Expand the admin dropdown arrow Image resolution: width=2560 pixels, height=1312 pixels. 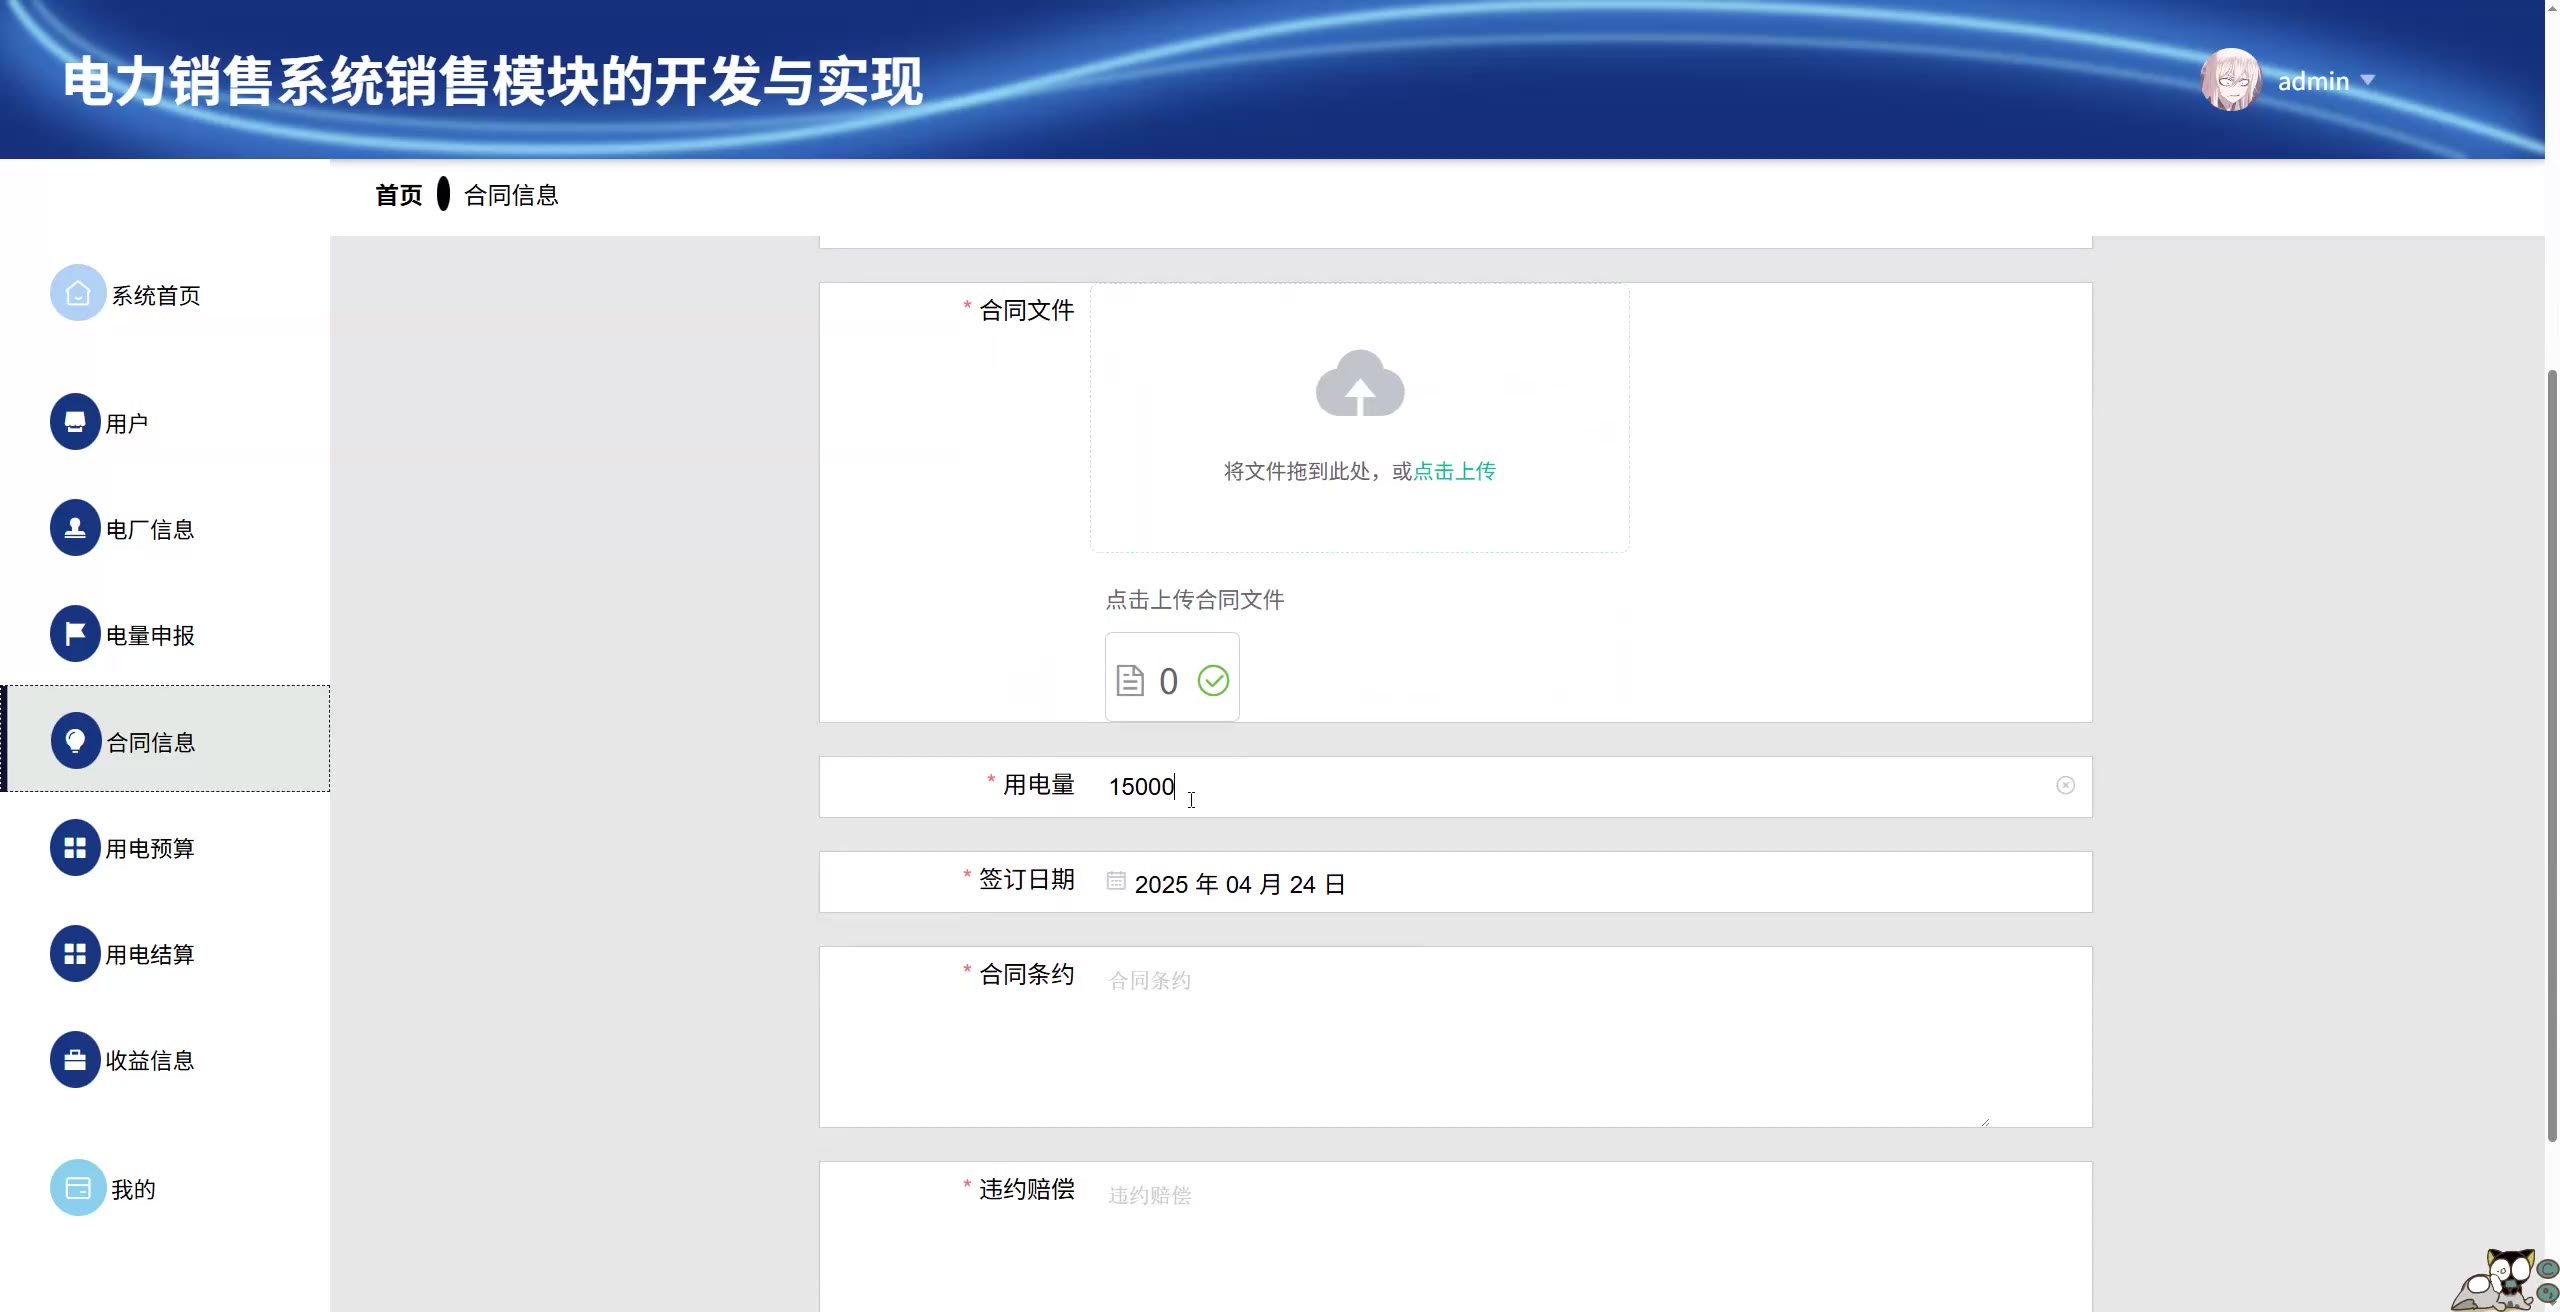[x=2367, y=80]
